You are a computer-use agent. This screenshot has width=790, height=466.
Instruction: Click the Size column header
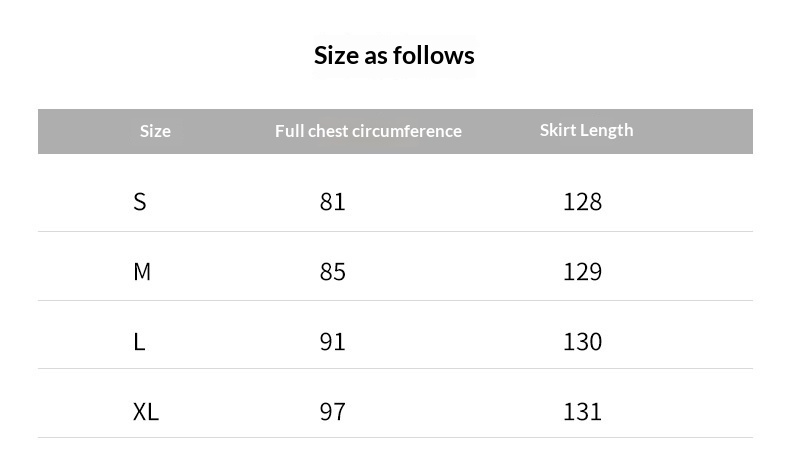[155, 131]
